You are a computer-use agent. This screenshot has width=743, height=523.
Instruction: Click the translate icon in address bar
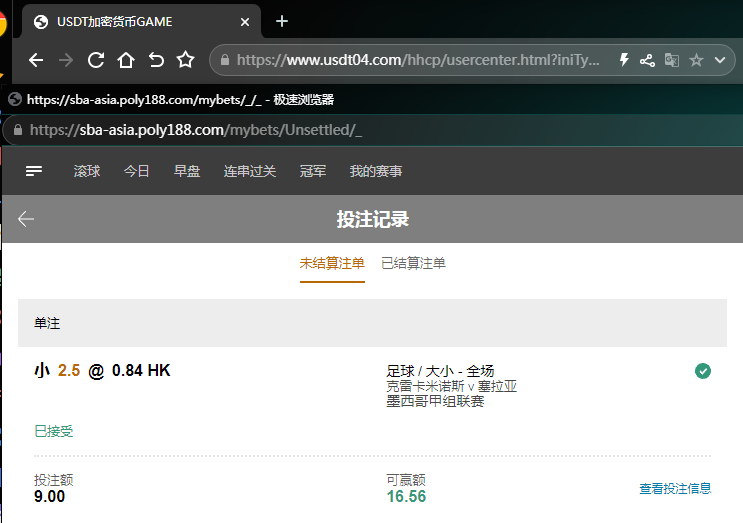[x=672, y=60]
